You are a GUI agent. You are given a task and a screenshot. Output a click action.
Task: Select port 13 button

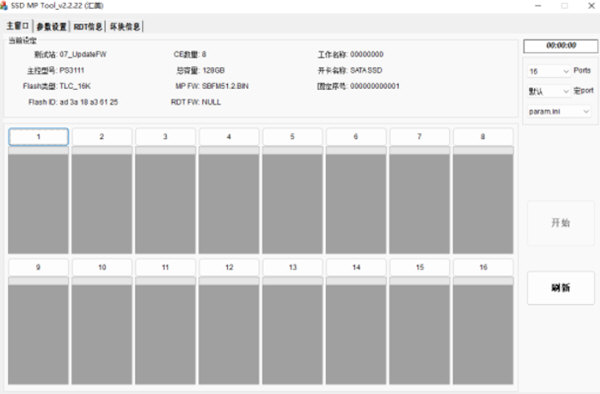coord(292,267)
